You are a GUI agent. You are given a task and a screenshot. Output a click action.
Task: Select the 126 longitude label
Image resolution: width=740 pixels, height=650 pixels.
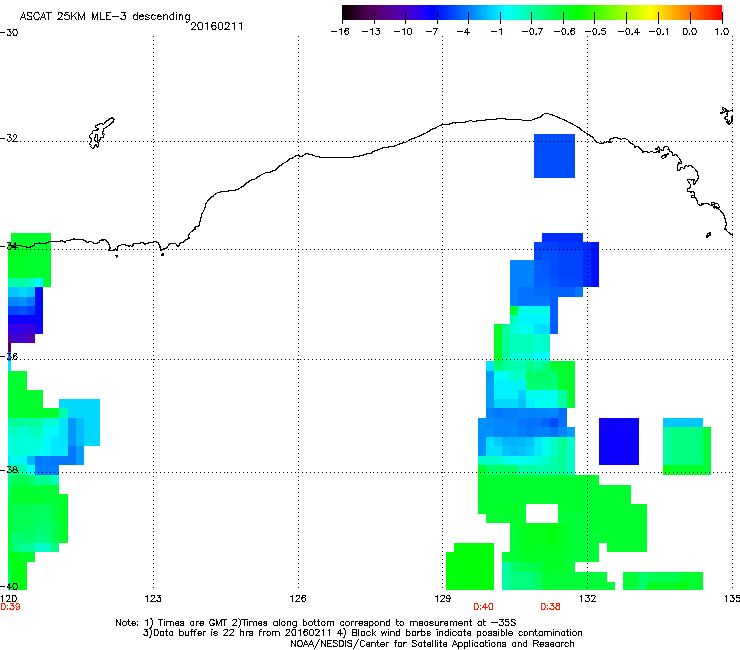point(298,599)
